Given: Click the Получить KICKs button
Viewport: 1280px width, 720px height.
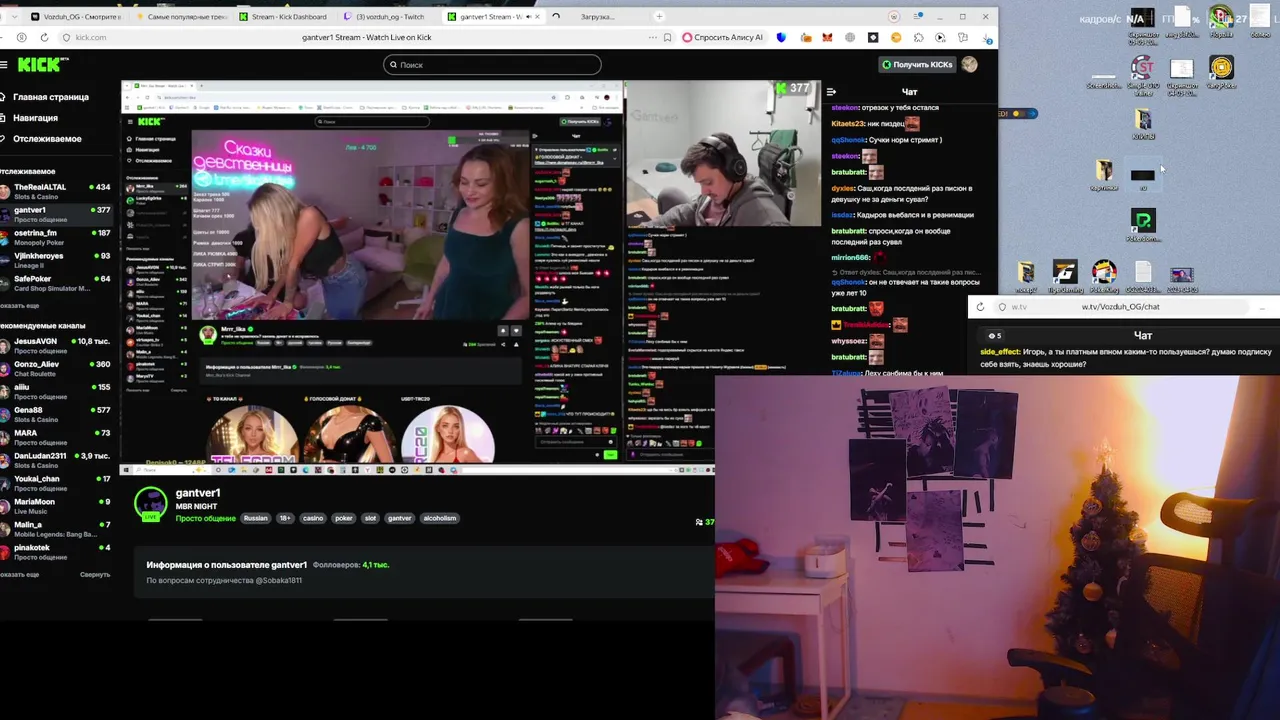Looking at the screenshot, I should (917, 64).
